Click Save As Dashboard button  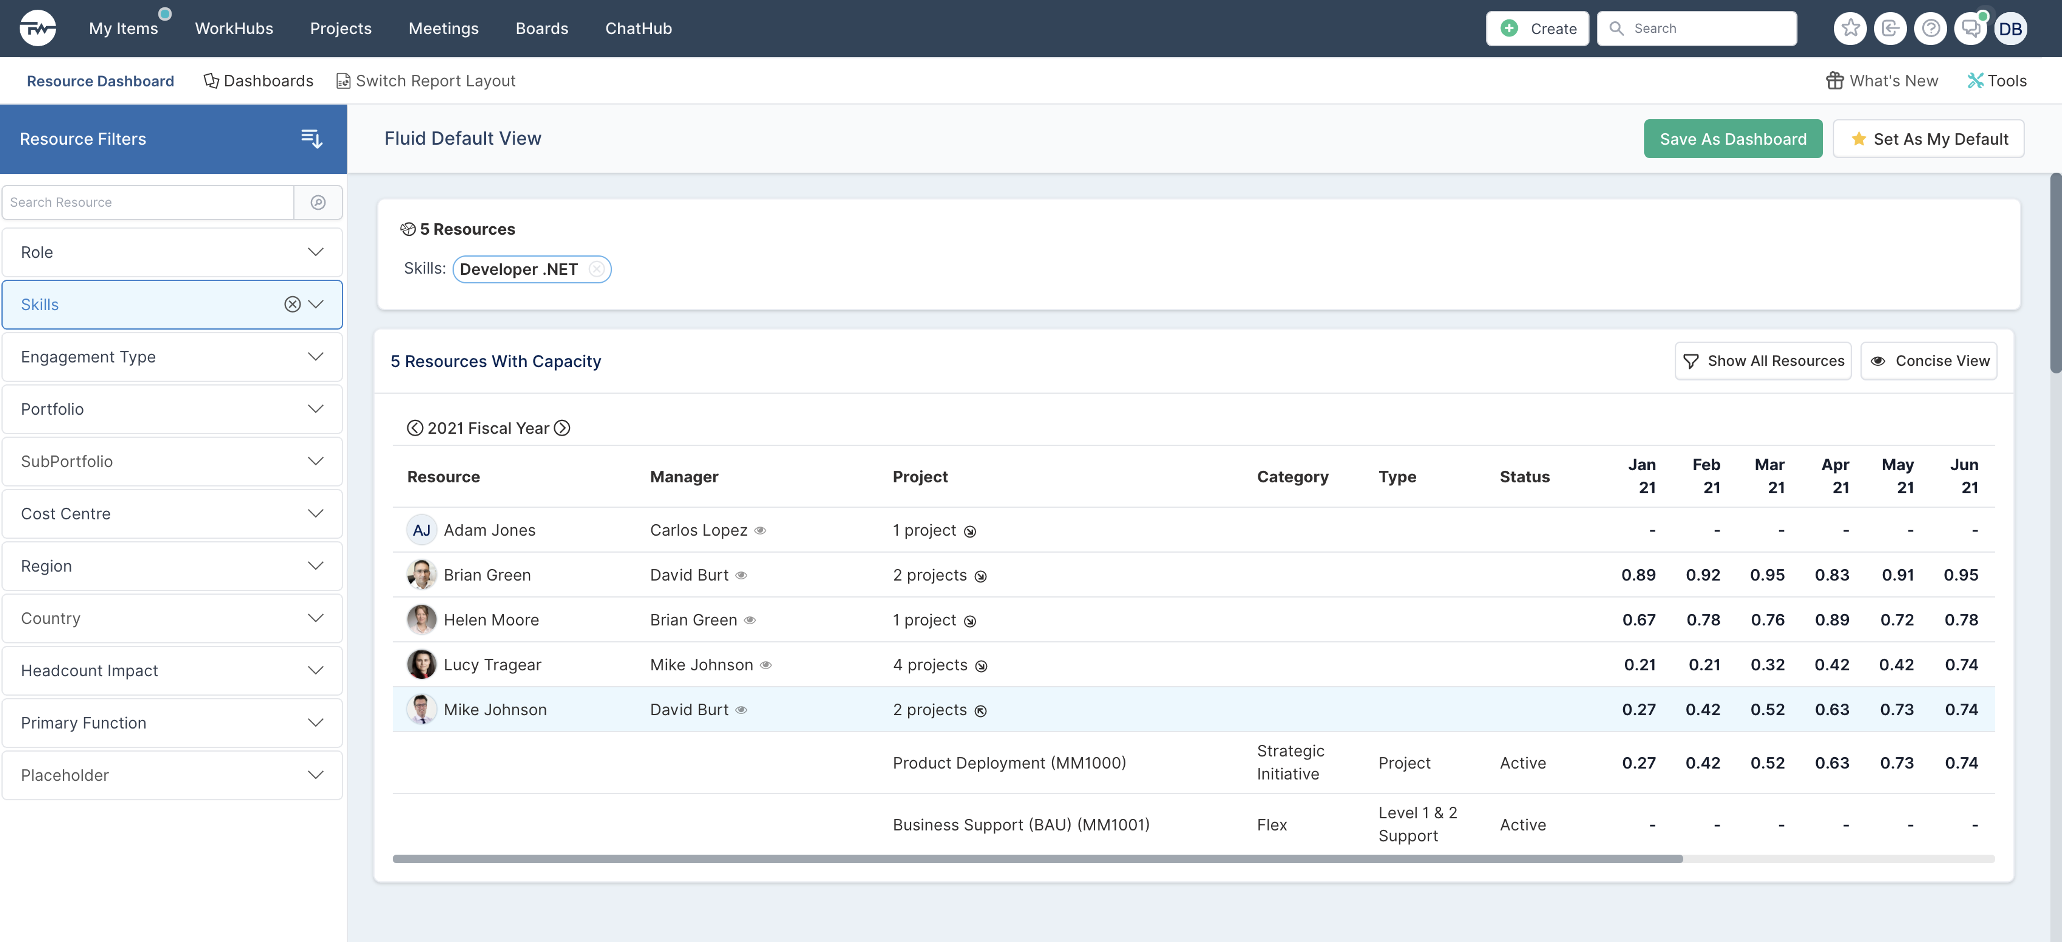coord(1733,139)
